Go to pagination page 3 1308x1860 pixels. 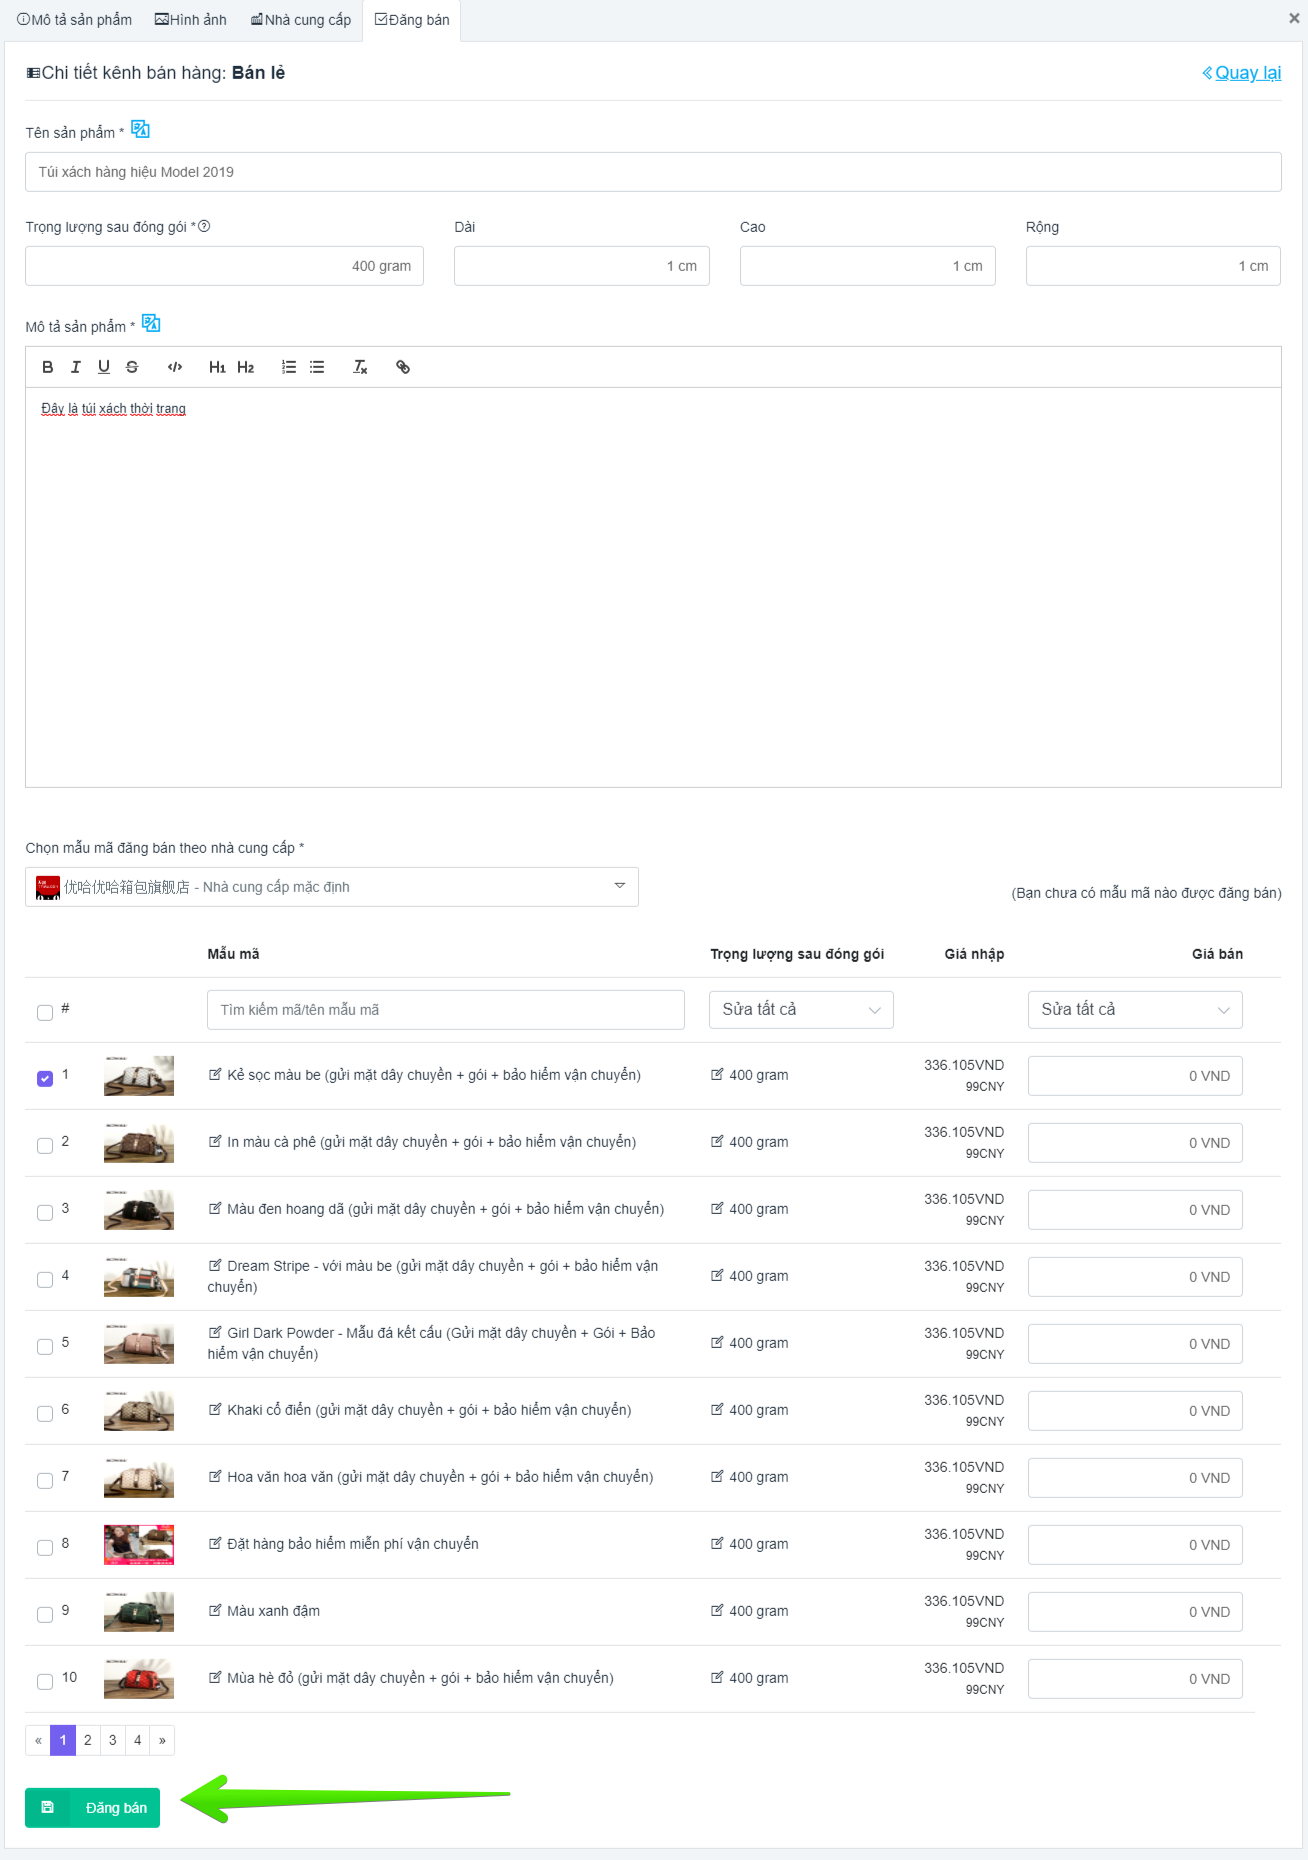[x=113, y=1740]
